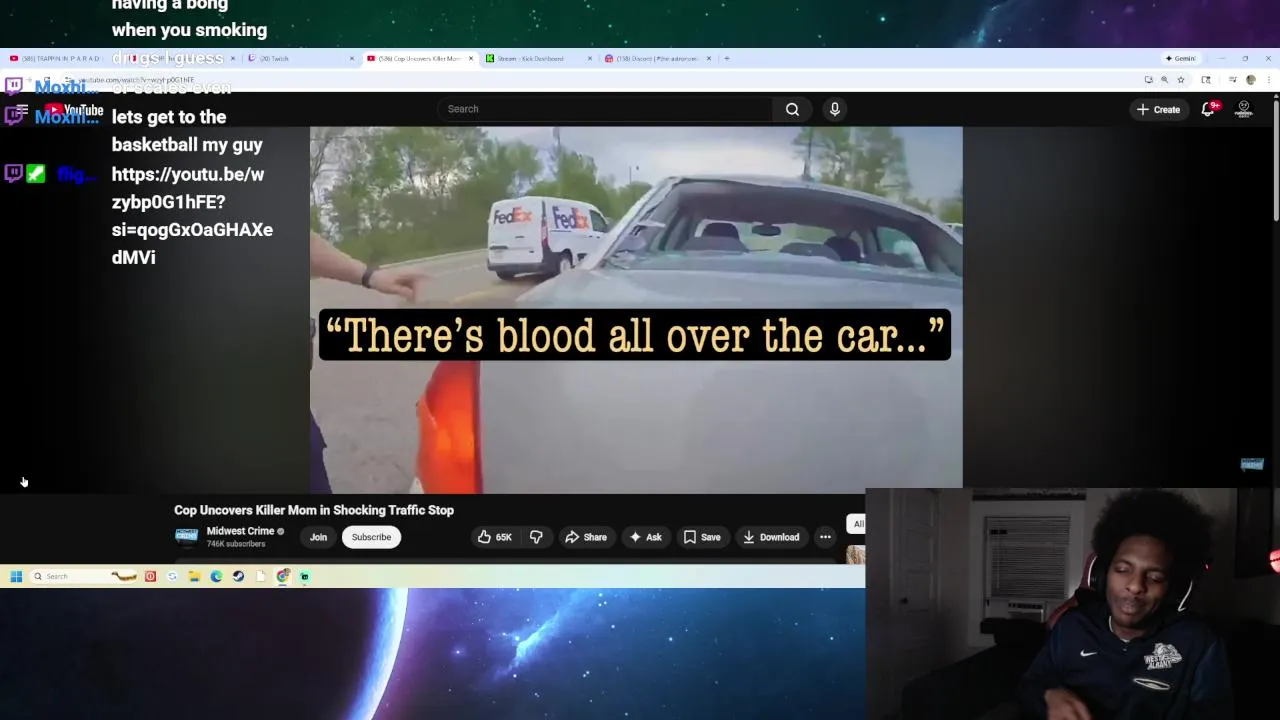The height and width of the screenshot is (720, 1280).
Task: Close the Kick Dashboard tab
Action: pyautogui.click(x=590, y=58)
